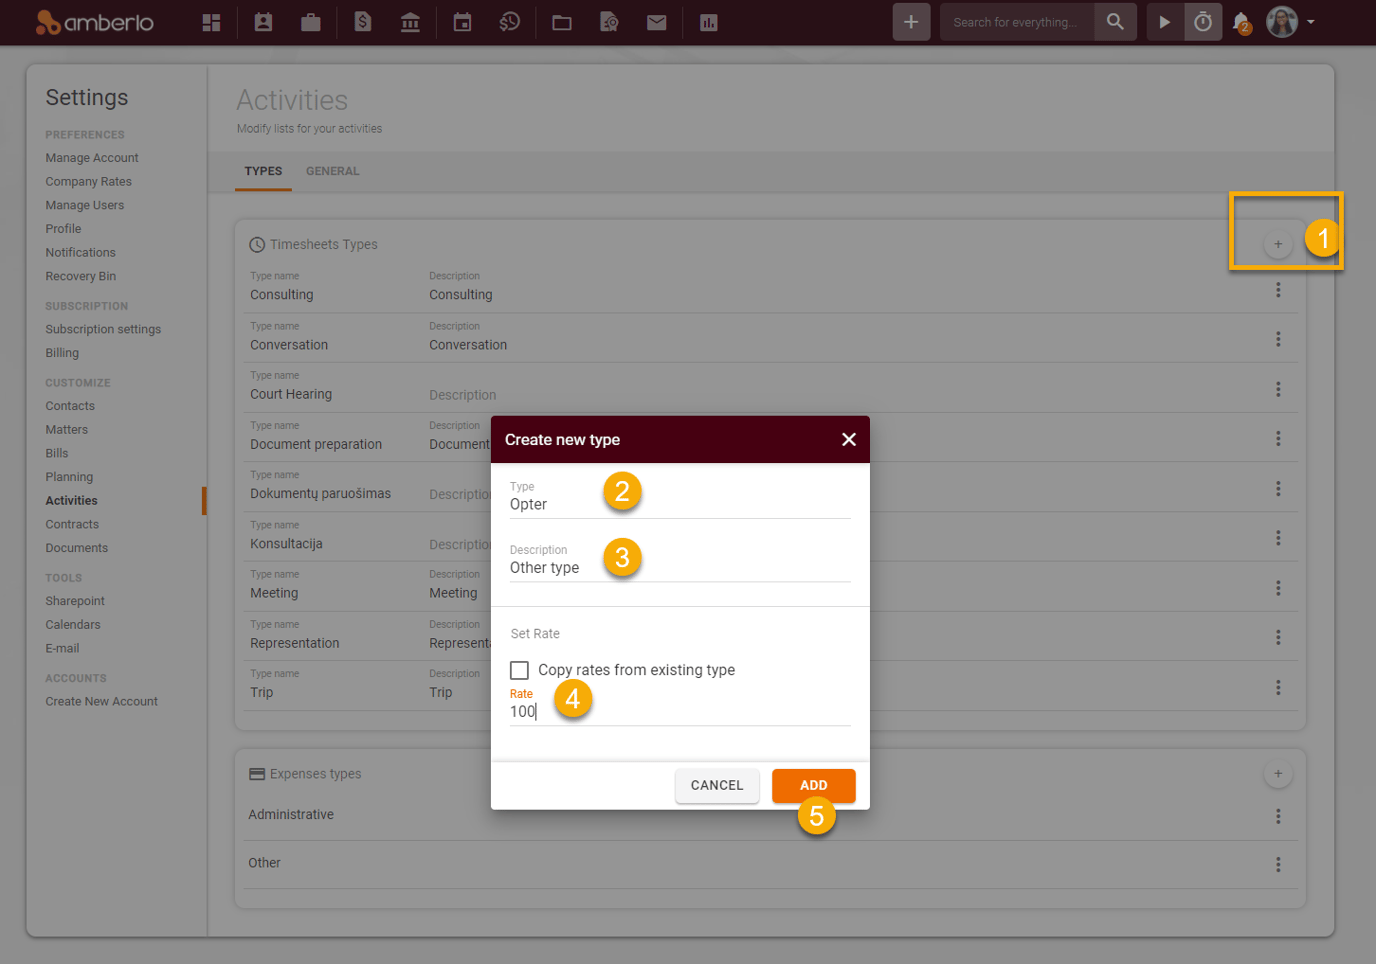This screenshot has height=964, width=1376.
Task: Select the briefcase Matters icon
Action: [310, 21]
